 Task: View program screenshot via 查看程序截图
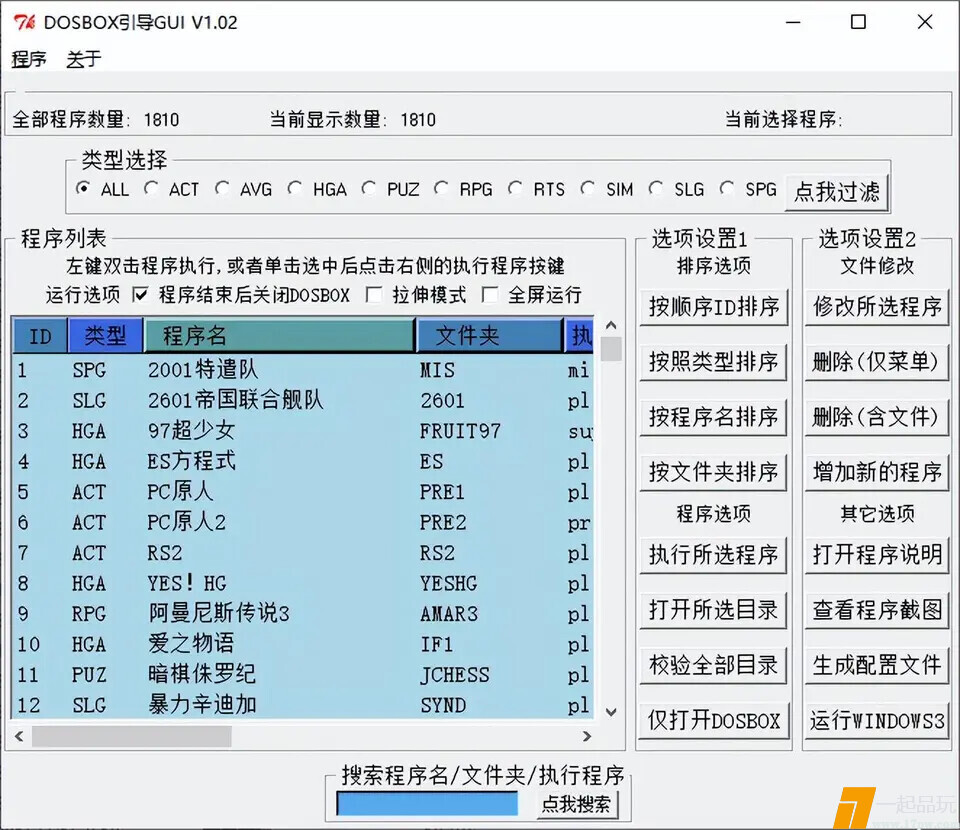click(877, 610)
